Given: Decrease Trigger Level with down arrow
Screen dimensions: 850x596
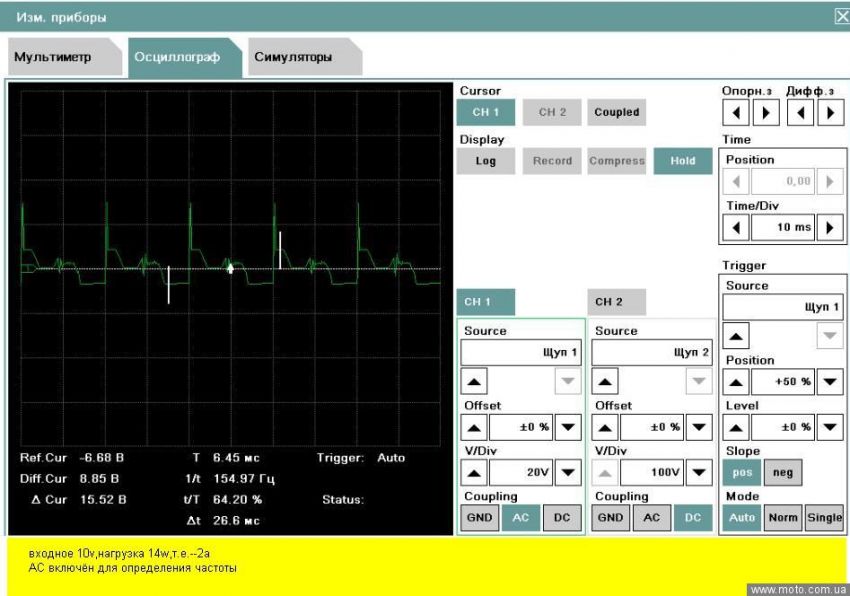Looking at the screenshot, I should pos(830,427).
